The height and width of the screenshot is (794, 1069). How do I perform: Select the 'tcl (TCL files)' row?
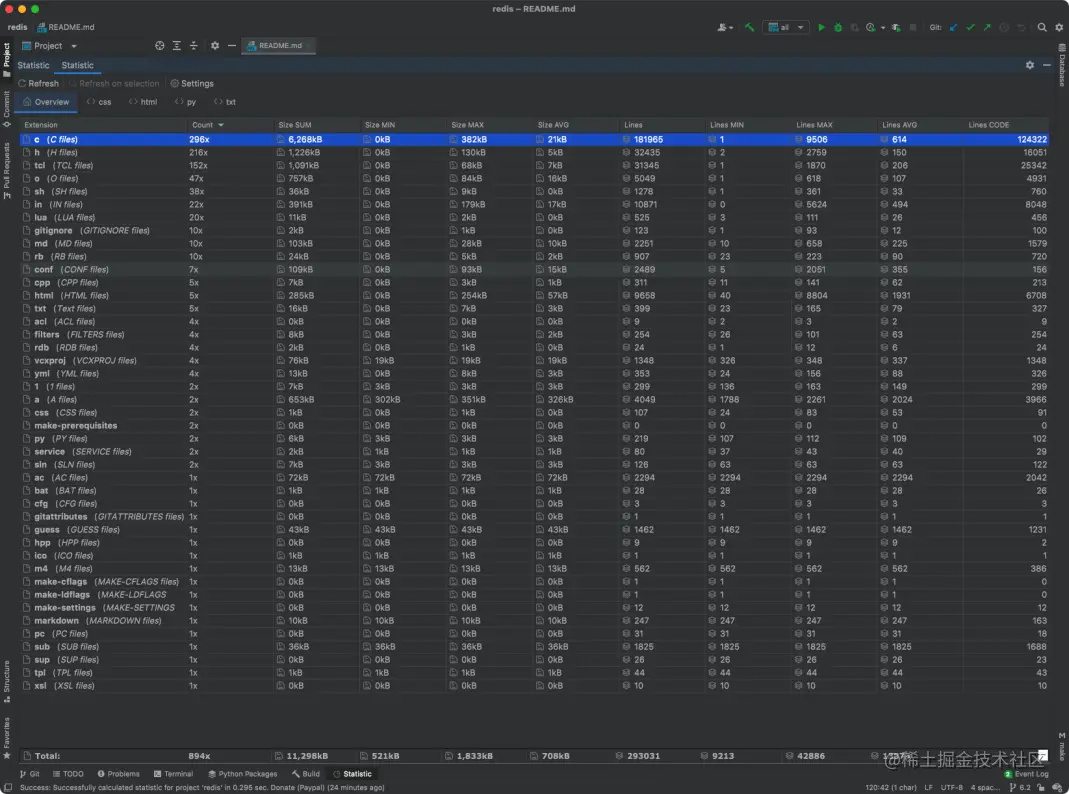click(534, 166)
